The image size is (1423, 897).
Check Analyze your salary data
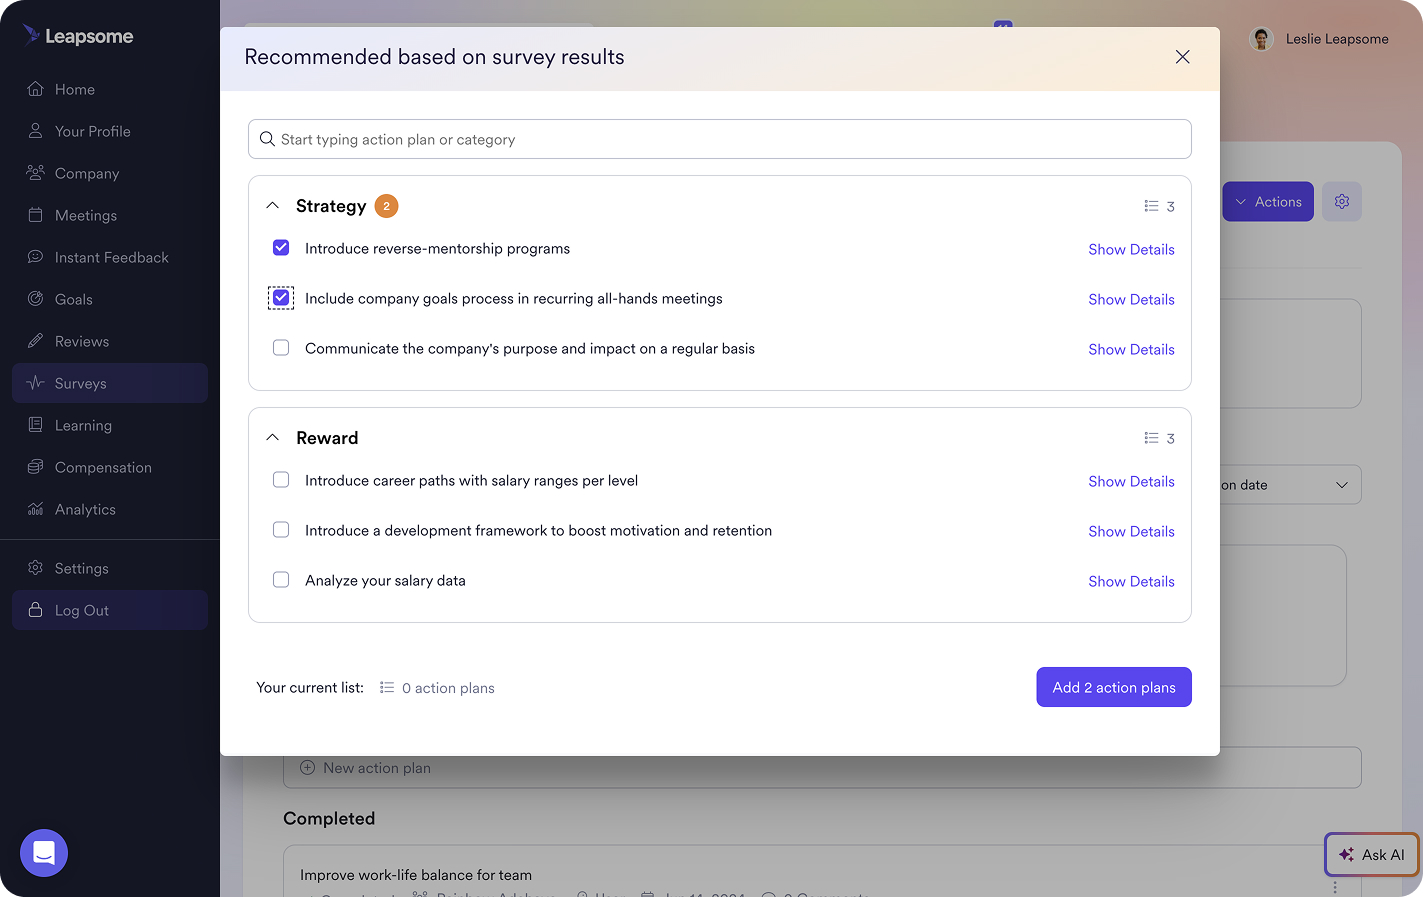pyautogui.click(x=281, y=579)
